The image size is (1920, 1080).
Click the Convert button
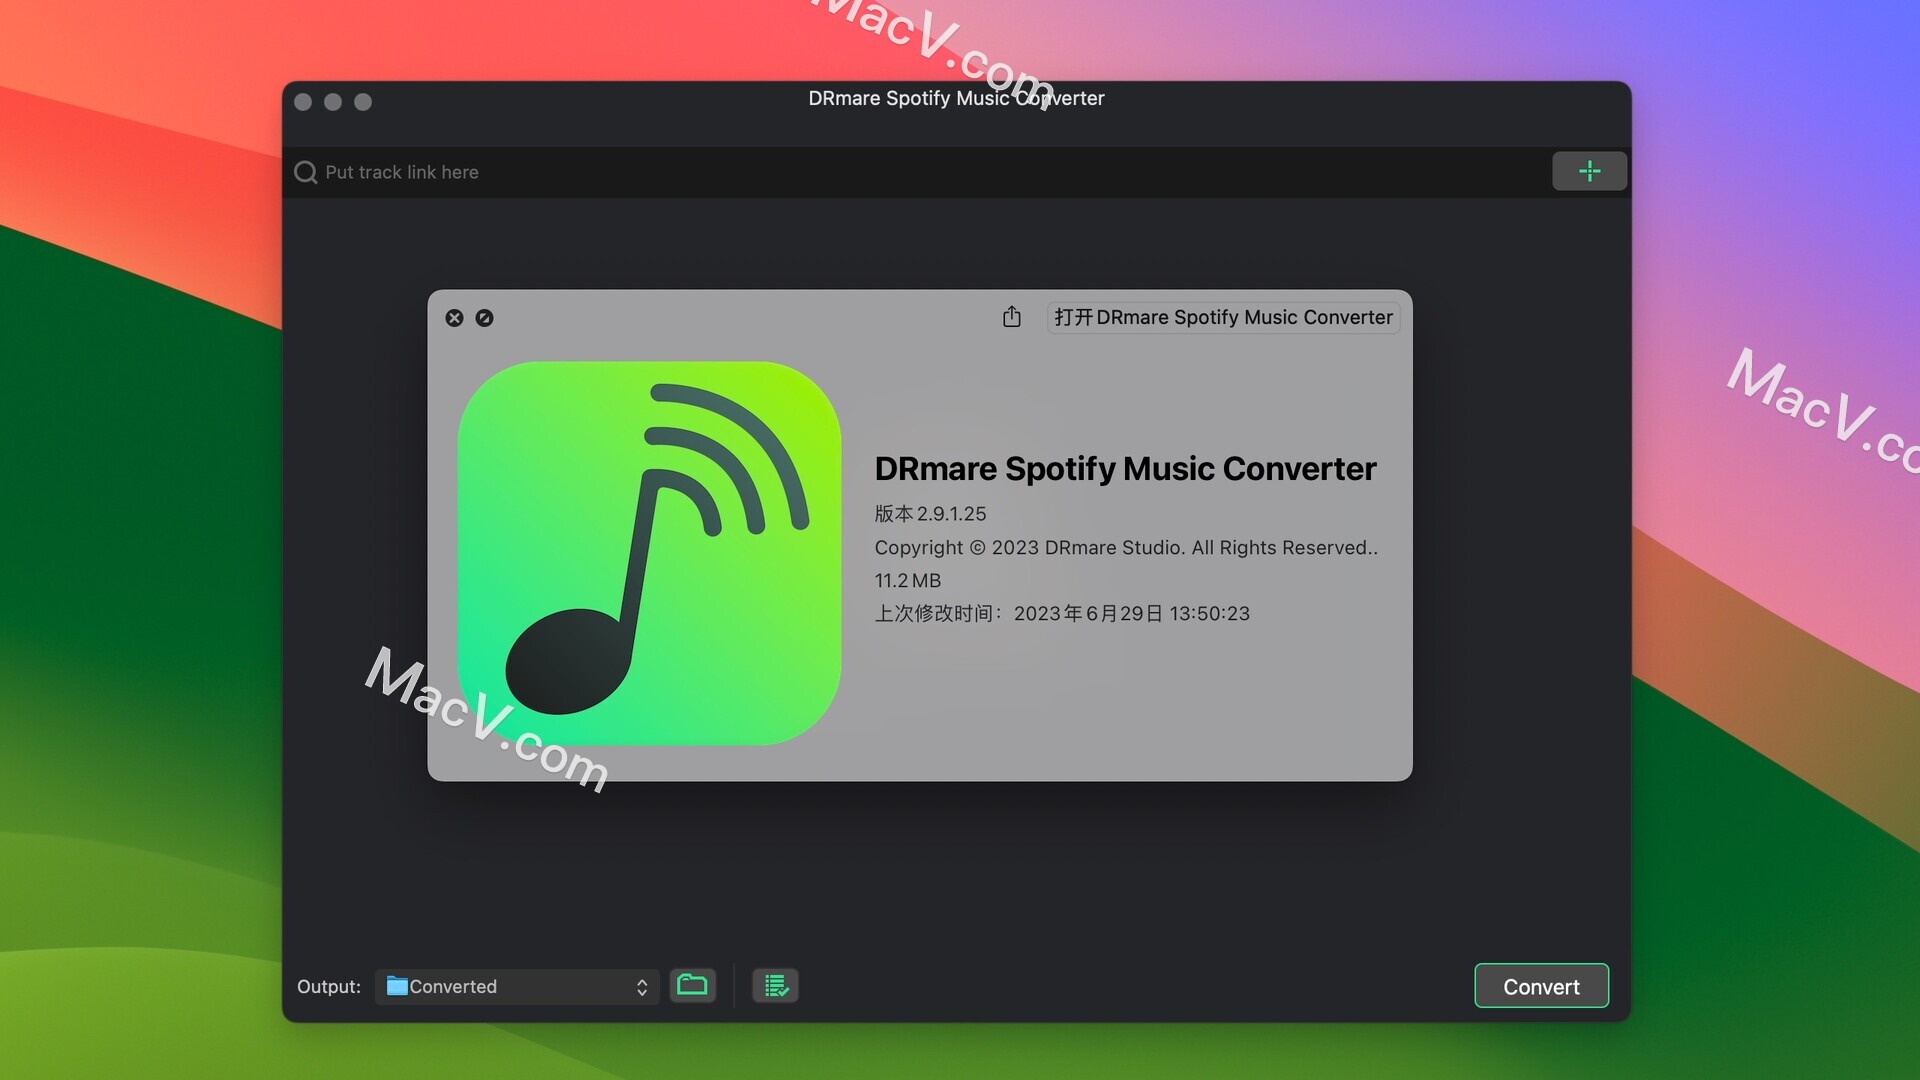(x=1541, y=986)
